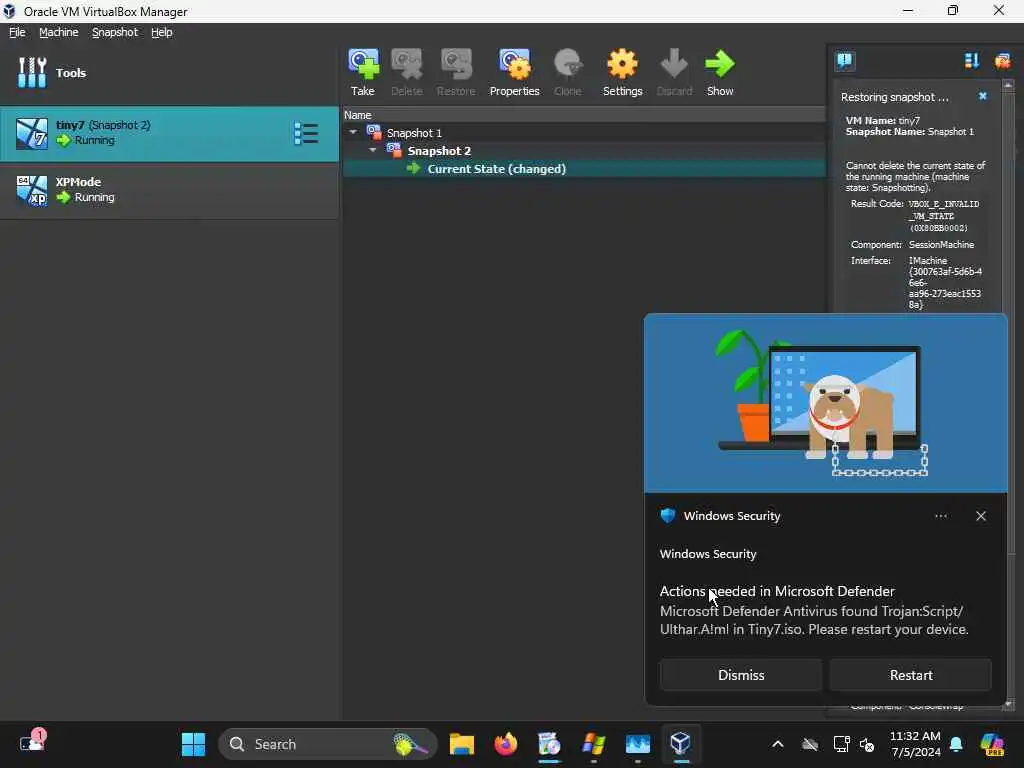
Task: Open the Copilot preview icon in taskbar
Action: click(x=992, y=744)
